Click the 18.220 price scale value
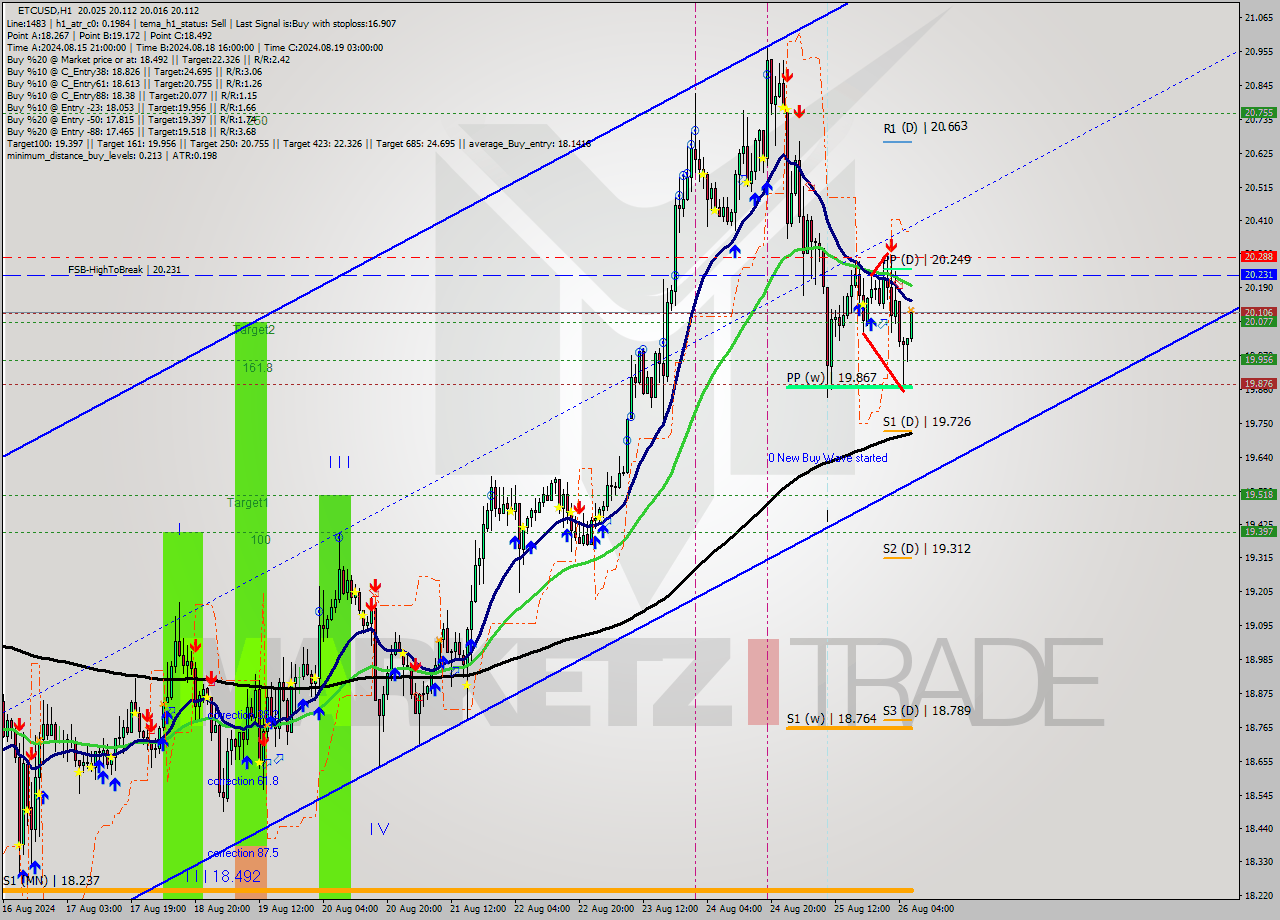The width and height of the screenshot is (1280, 920). (1259, 895)
